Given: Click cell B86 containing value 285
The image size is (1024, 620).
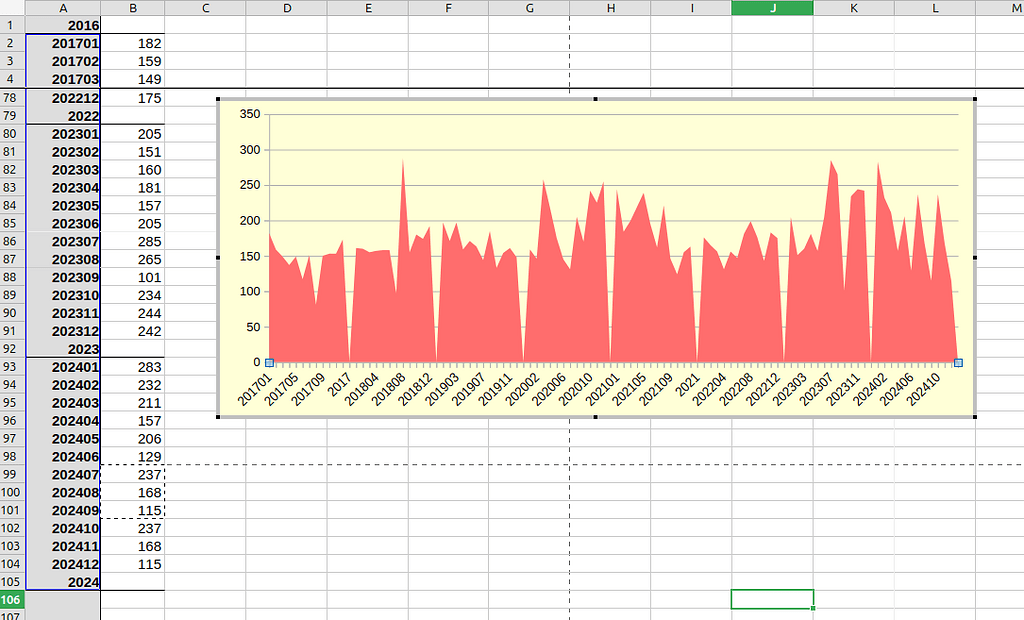Looking at the screenshot, I should pyautogui.click(x=132, y=241).
